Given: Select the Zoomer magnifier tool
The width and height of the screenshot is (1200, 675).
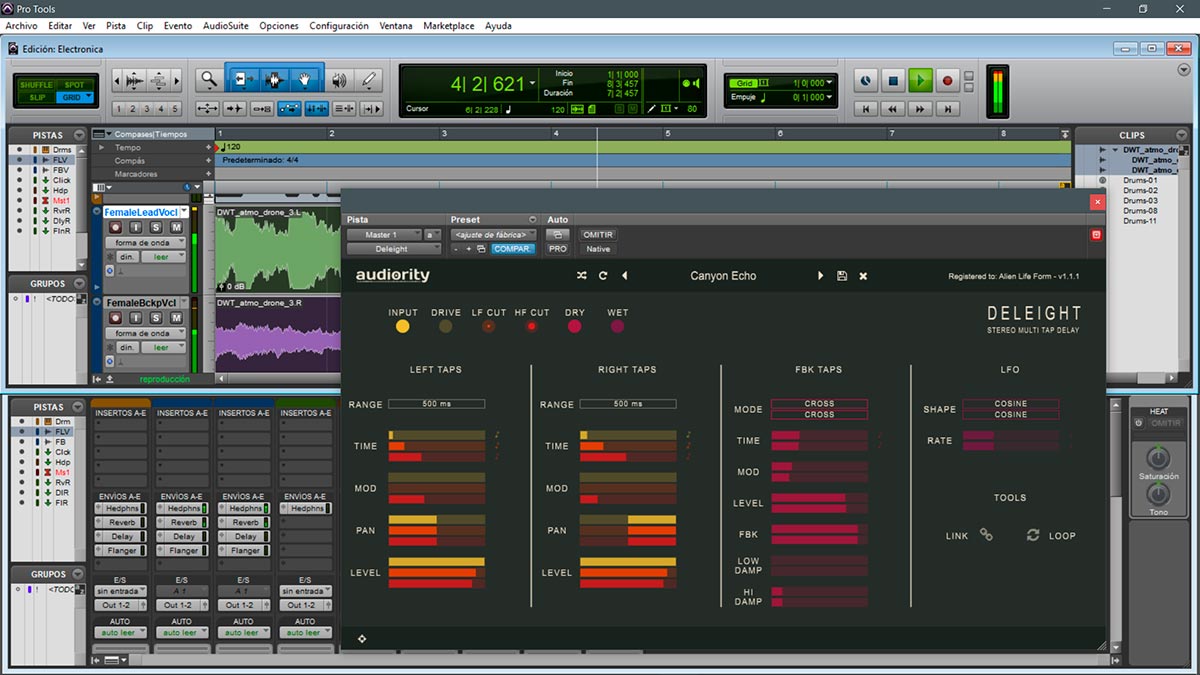Looking at the screenshot, I should point(208,81).
